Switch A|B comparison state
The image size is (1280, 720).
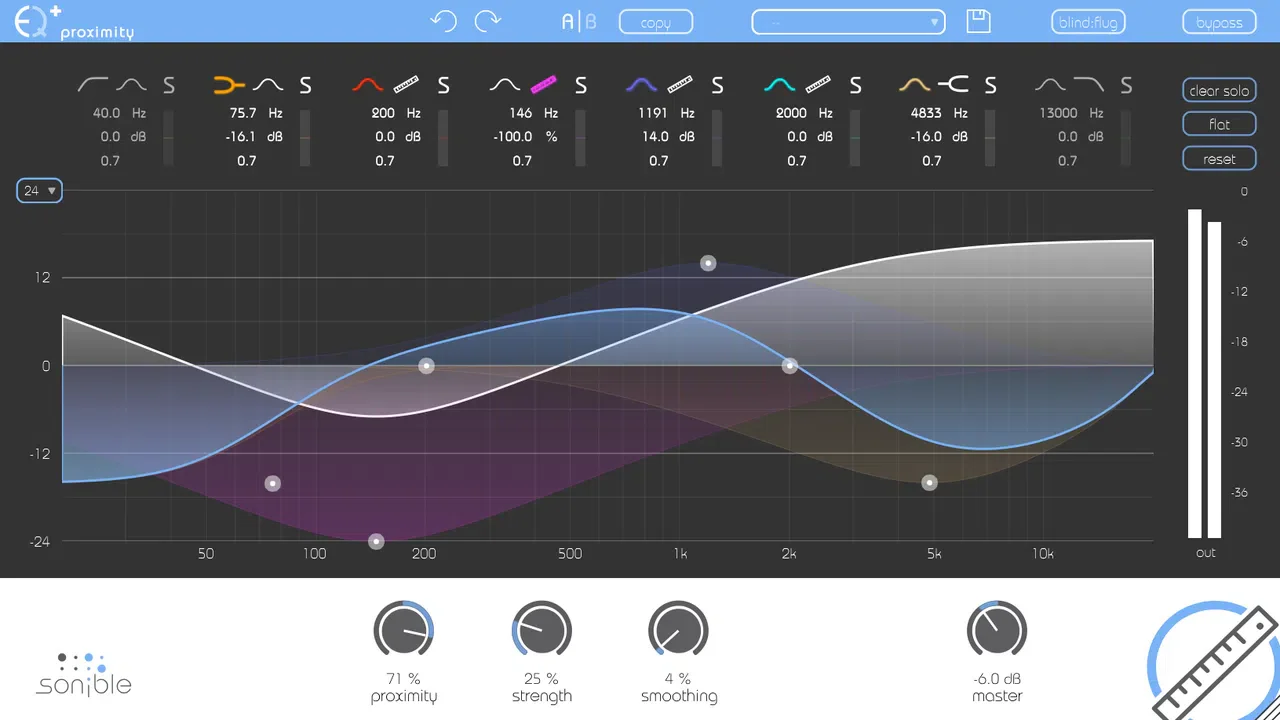[578, 21]
